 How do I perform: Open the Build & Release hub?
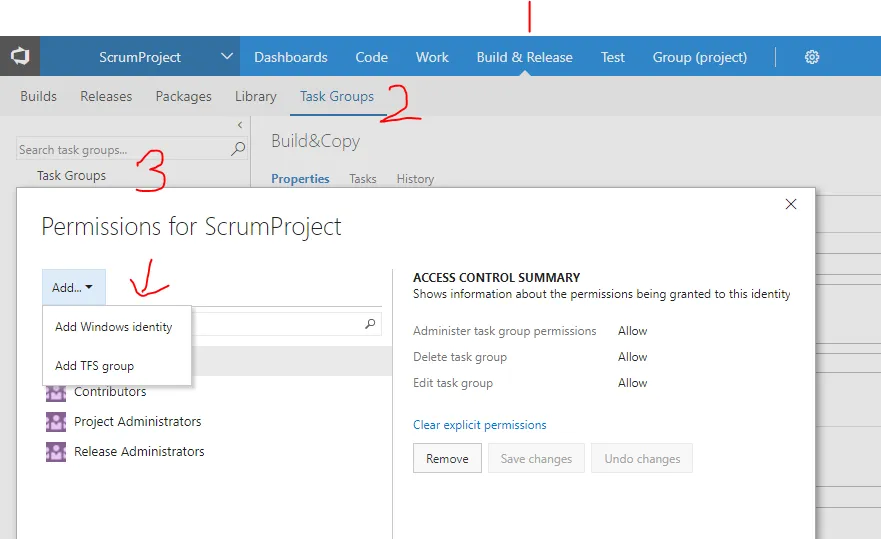pos(524,57)
